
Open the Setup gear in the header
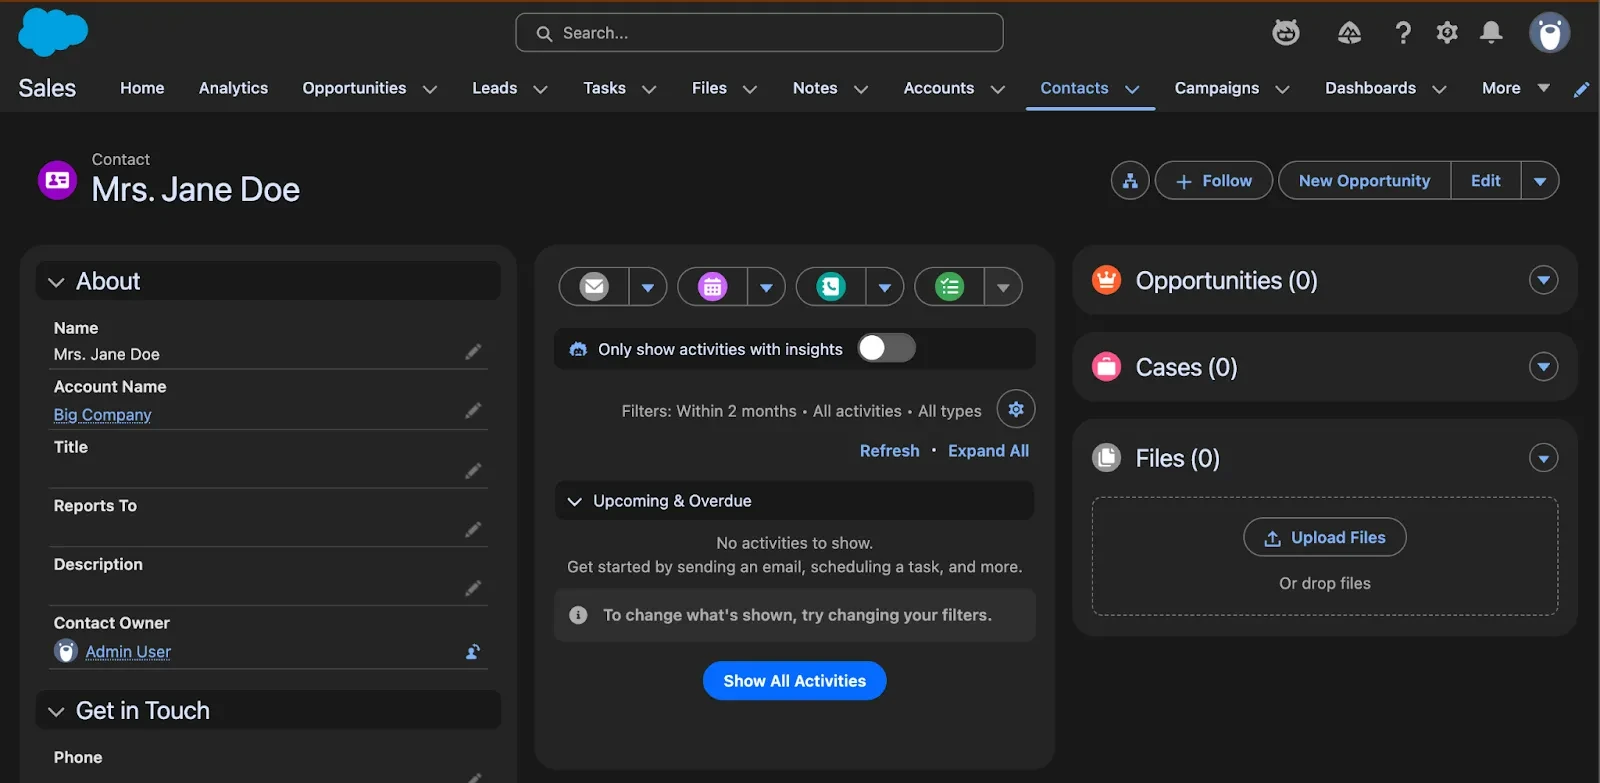1447,33
